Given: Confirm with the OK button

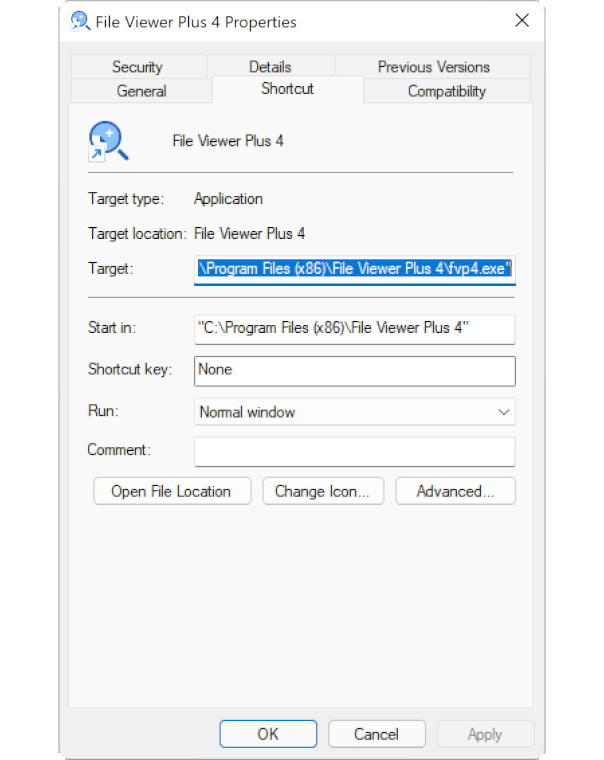Looking at the screenshot, I should 268,734.
